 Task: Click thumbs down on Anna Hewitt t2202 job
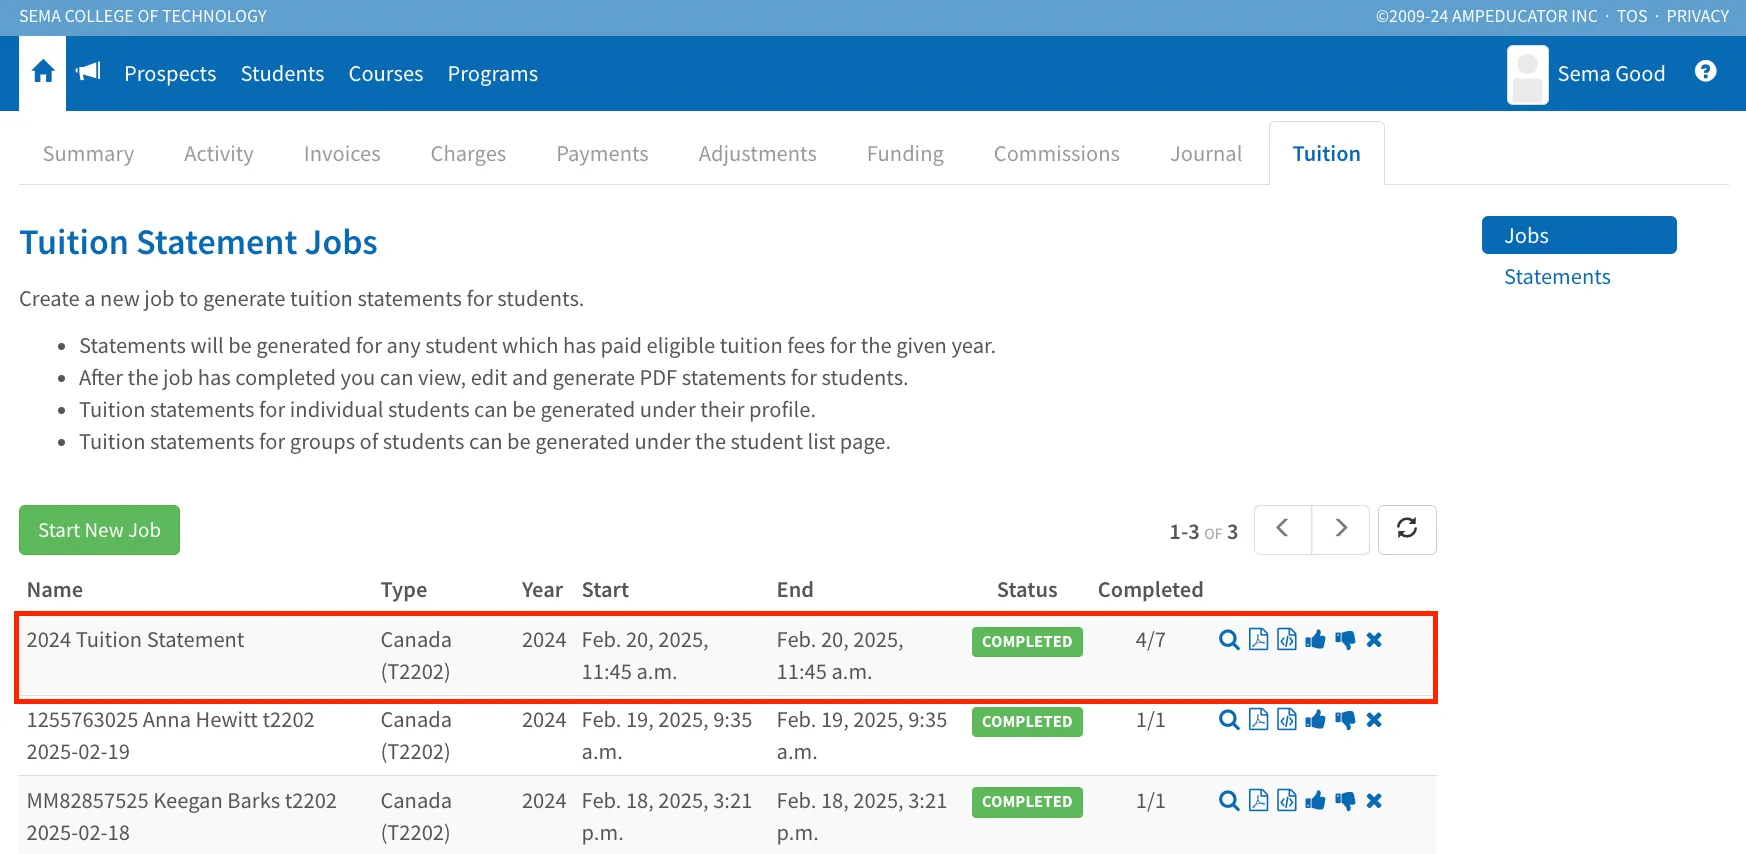pos(1345,720)
